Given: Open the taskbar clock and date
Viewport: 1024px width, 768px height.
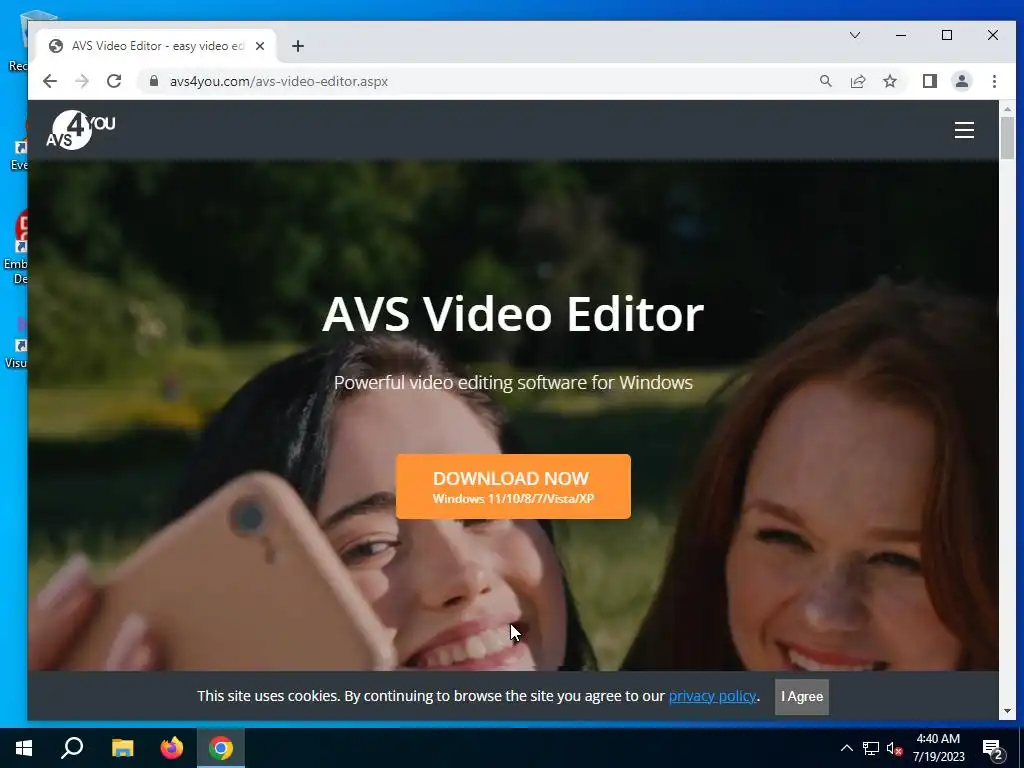Looking at the screenshot, I should [x=938, y=748].
